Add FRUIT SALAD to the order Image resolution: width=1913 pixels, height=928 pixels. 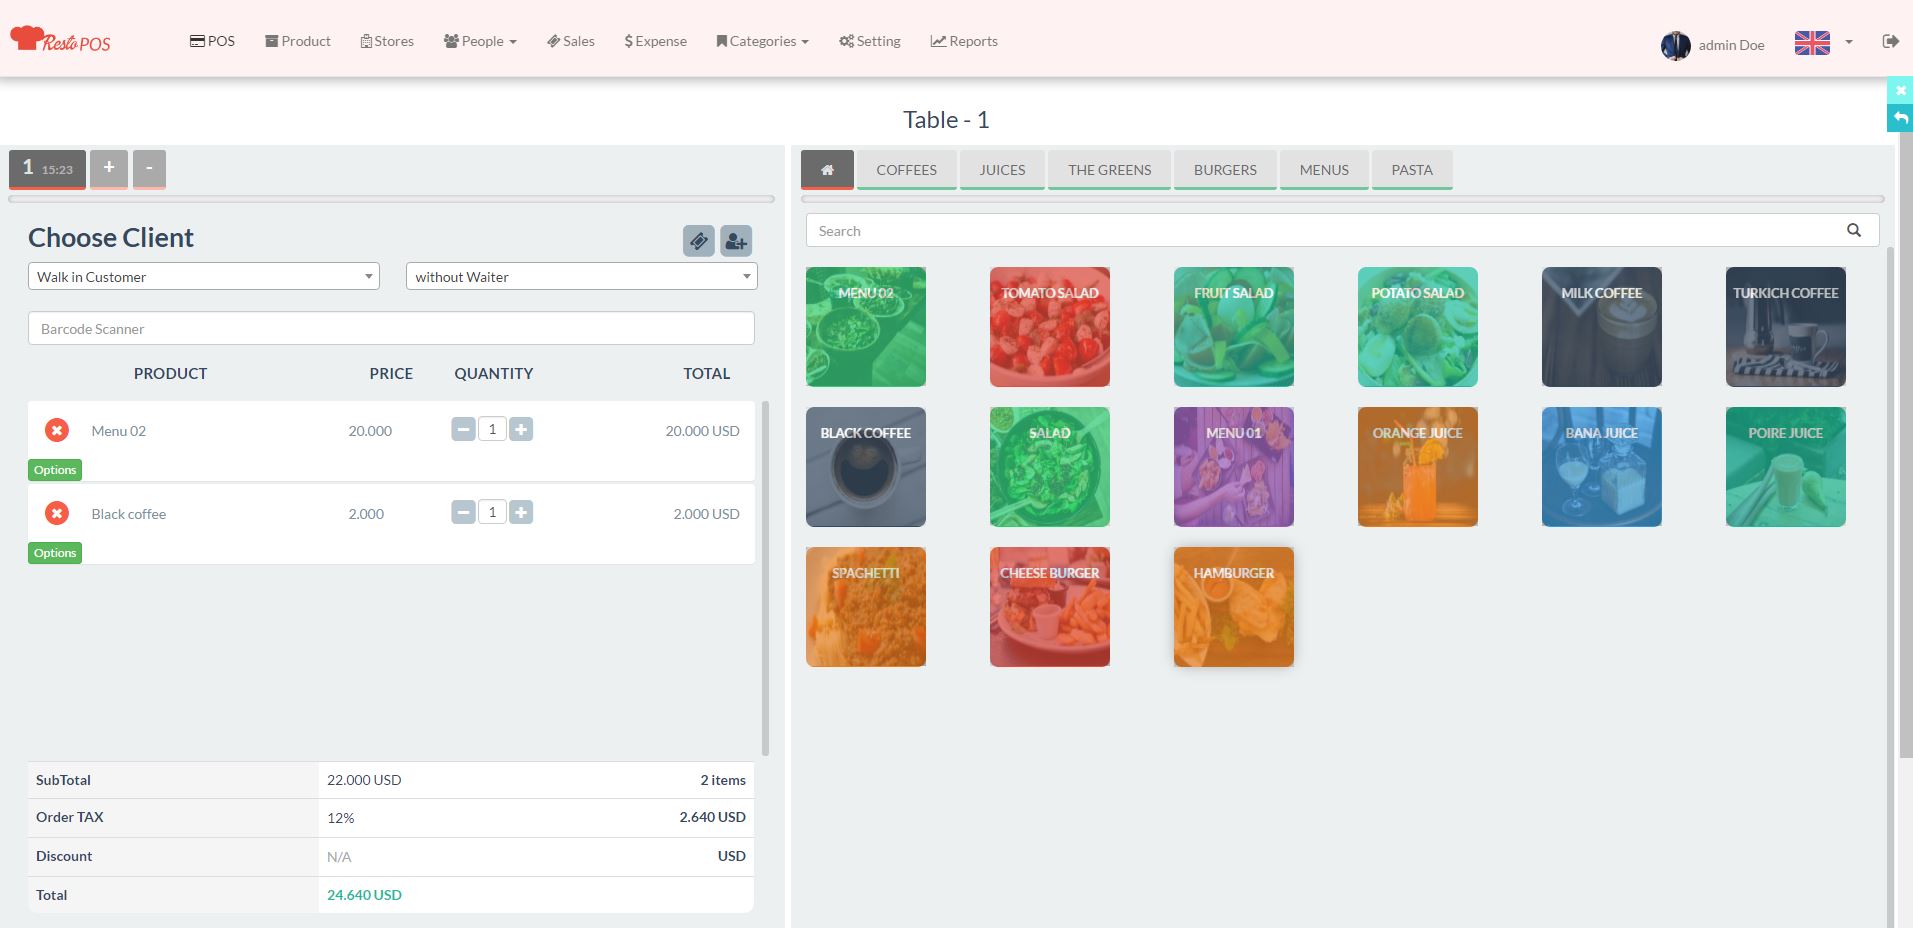point(1234,327)
